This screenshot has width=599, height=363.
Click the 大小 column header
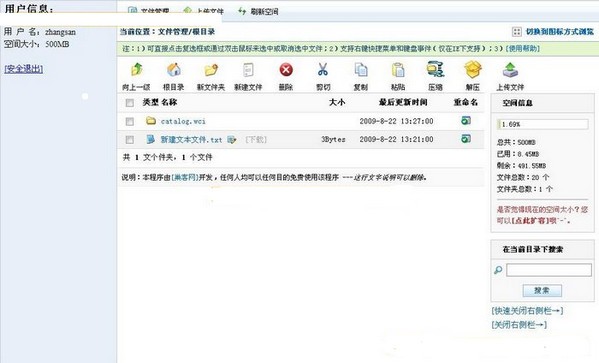click(x=337, y=102)
